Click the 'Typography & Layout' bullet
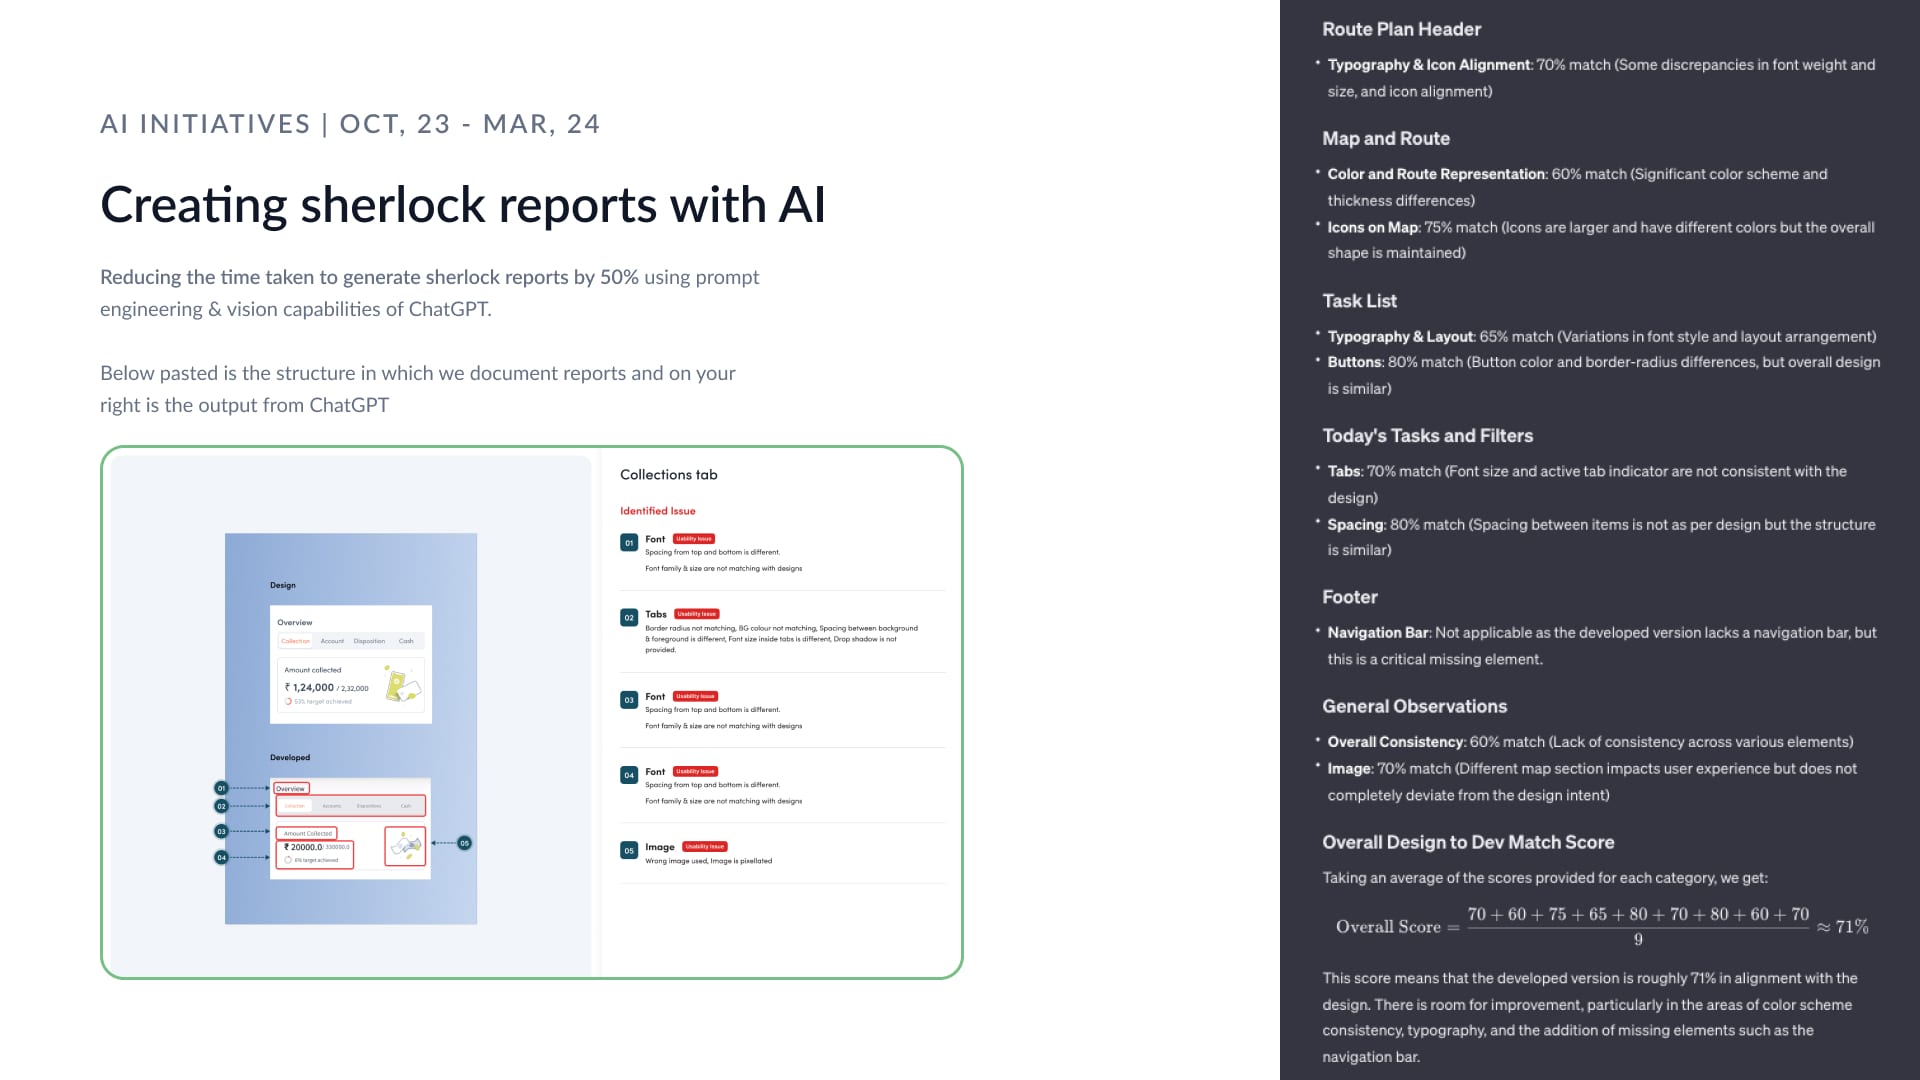This screenshot has width=1920, height=1080. (1601, 337)
